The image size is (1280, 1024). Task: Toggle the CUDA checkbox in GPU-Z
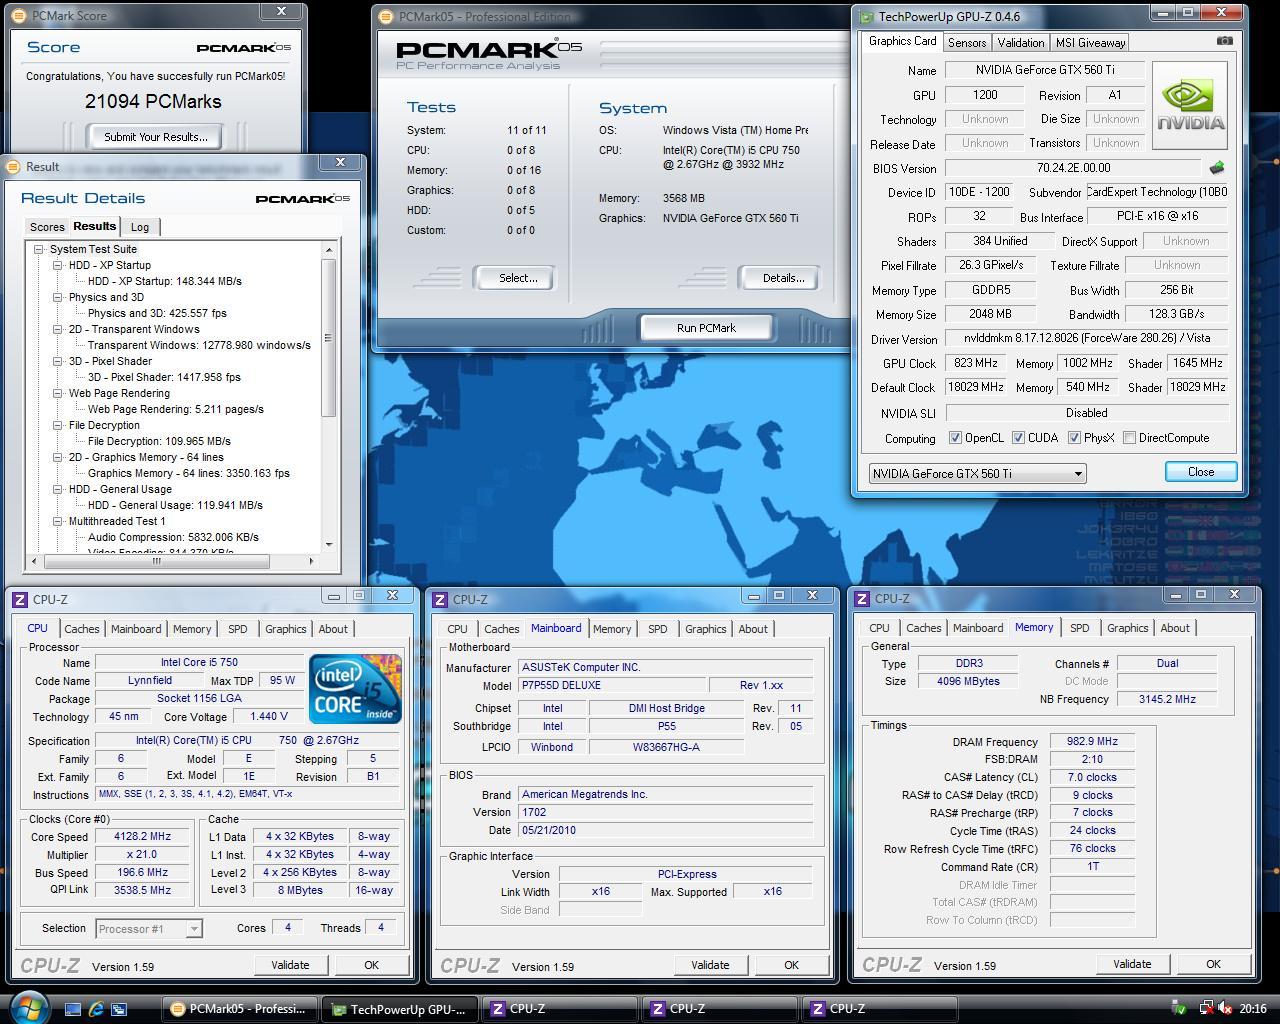click(x=1018, y=438)
